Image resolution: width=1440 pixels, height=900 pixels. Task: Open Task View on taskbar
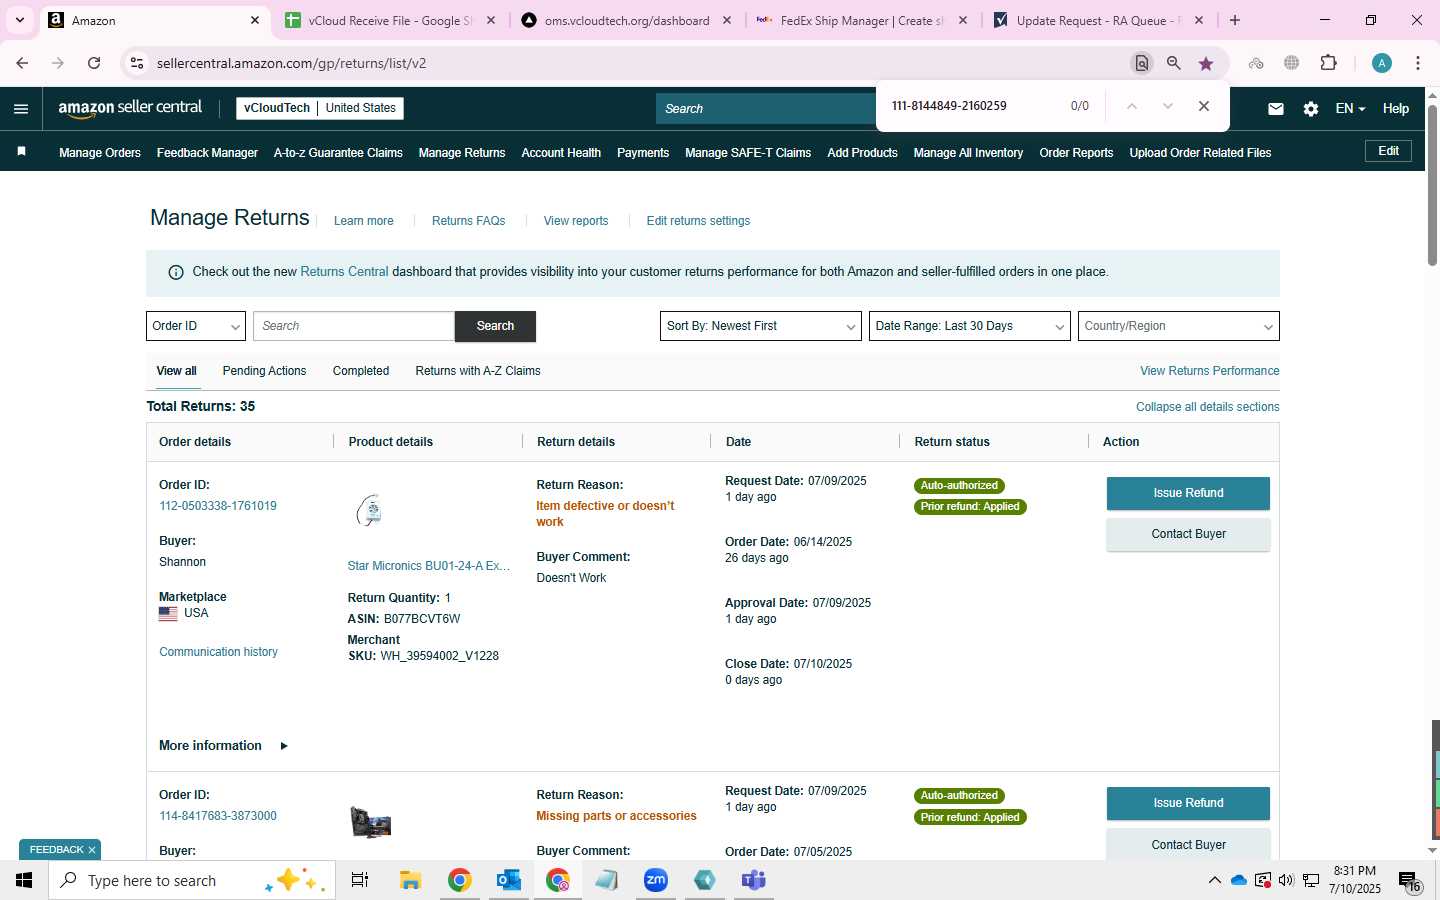click(360, 880)
